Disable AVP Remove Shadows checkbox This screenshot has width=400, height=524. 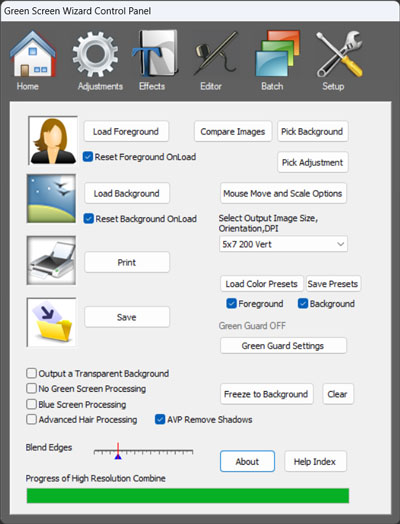click(x=160, y=419)
